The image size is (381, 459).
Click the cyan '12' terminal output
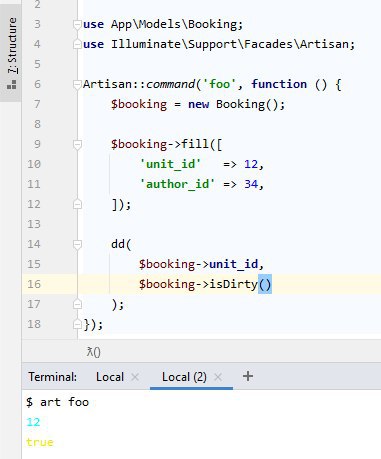[x=33, y=422]
